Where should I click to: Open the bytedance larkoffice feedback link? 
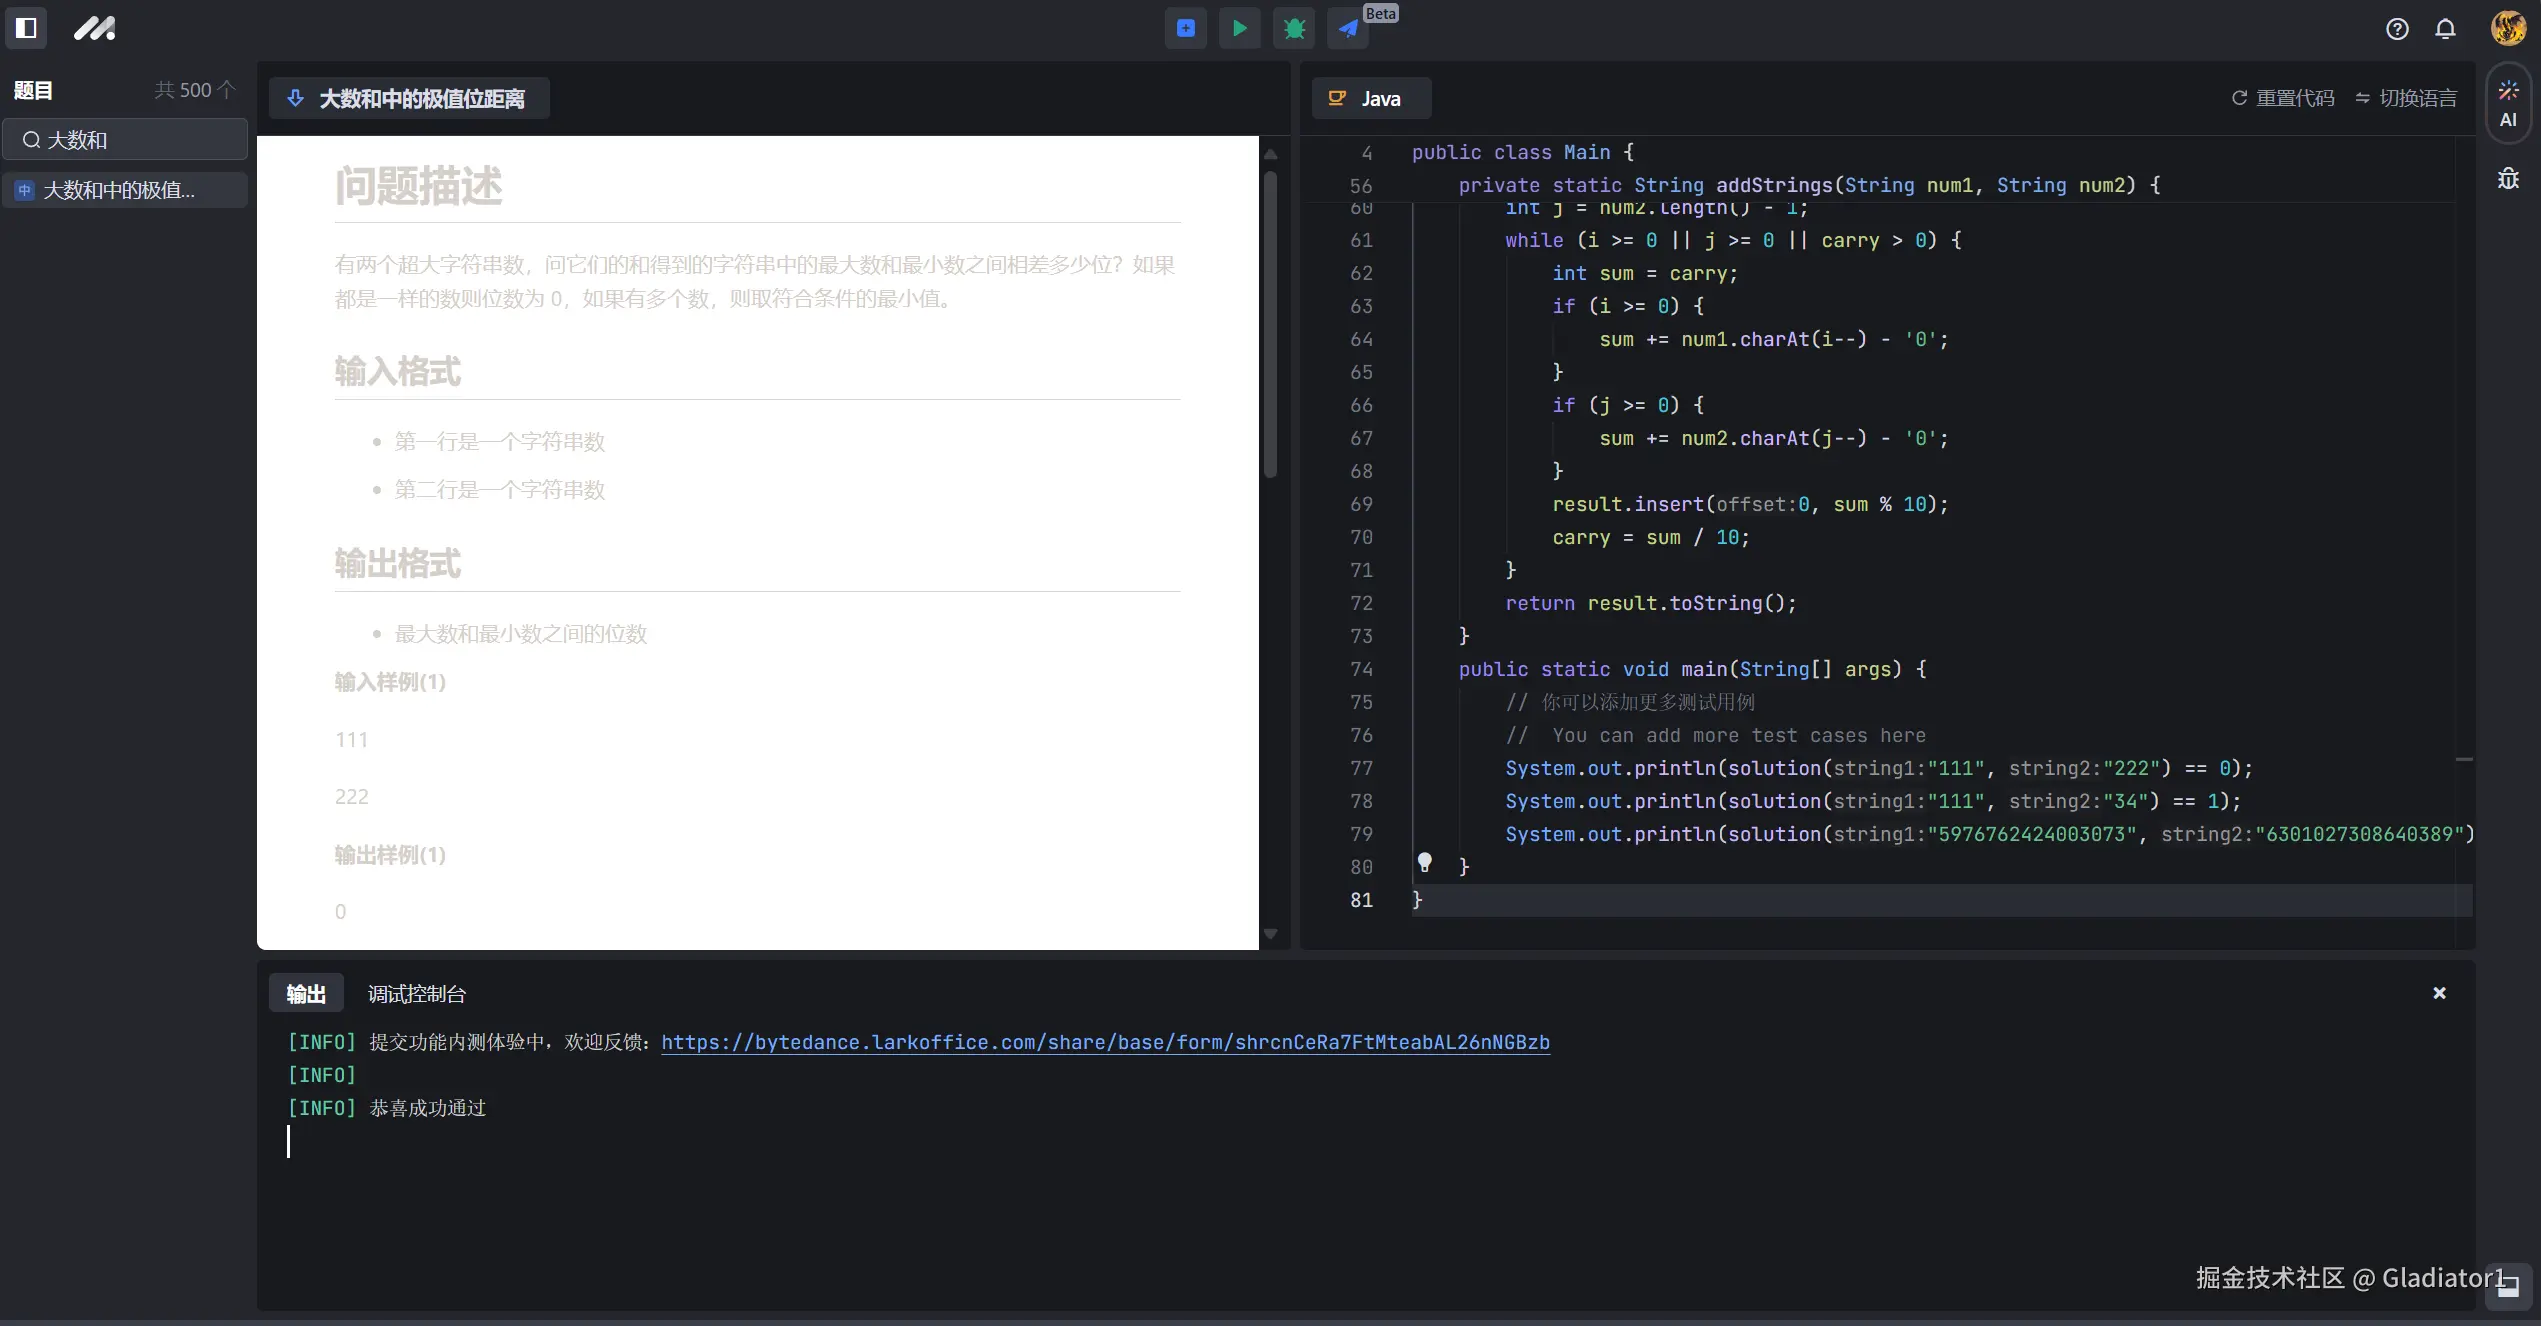(1105, 1042)
